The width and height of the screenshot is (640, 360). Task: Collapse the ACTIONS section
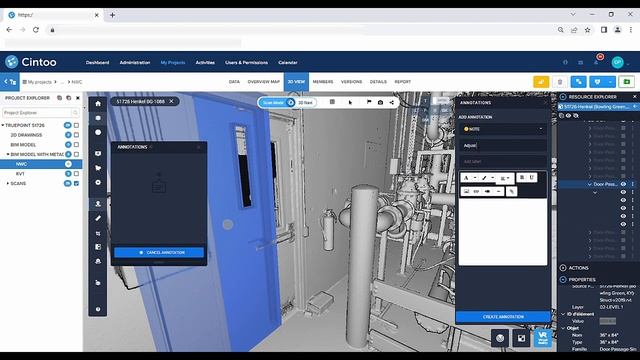[x=563, y=268]
